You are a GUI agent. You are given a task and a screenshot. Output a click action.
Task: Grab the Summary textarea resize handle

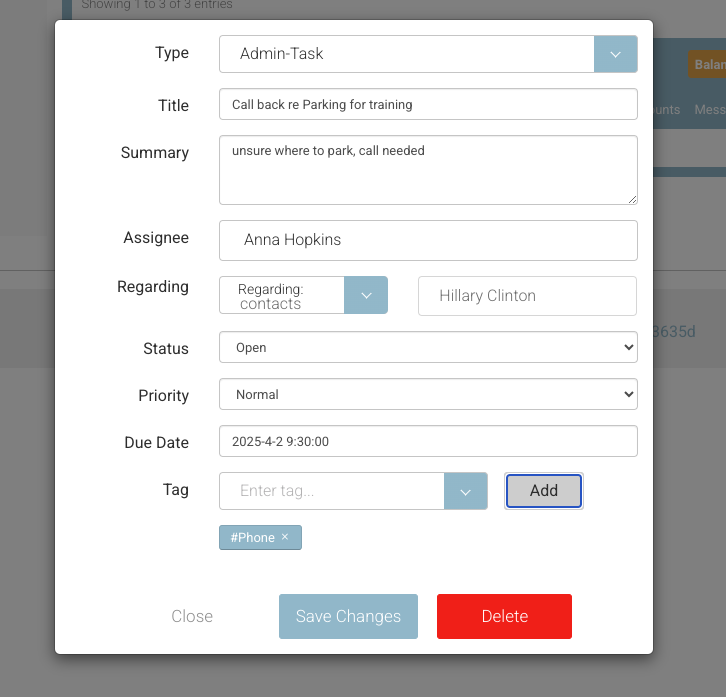pyautogui.click(x=632, y=200)
